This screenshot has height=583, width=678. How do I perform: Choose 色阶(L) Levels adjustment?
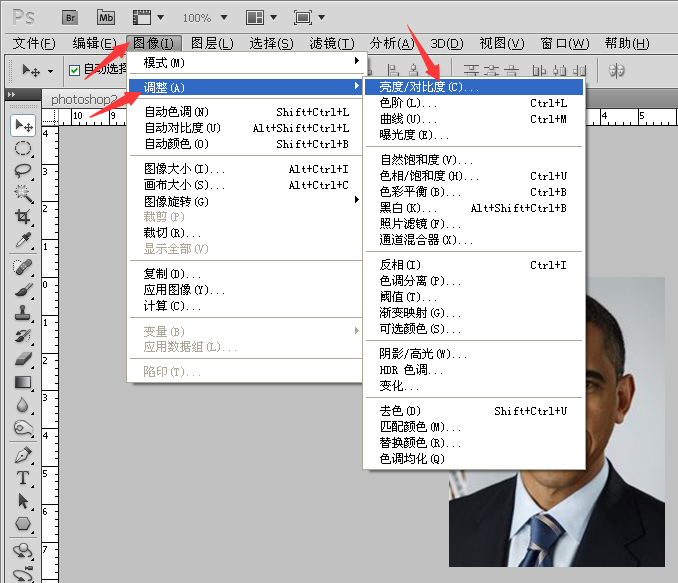click(474, 103)
